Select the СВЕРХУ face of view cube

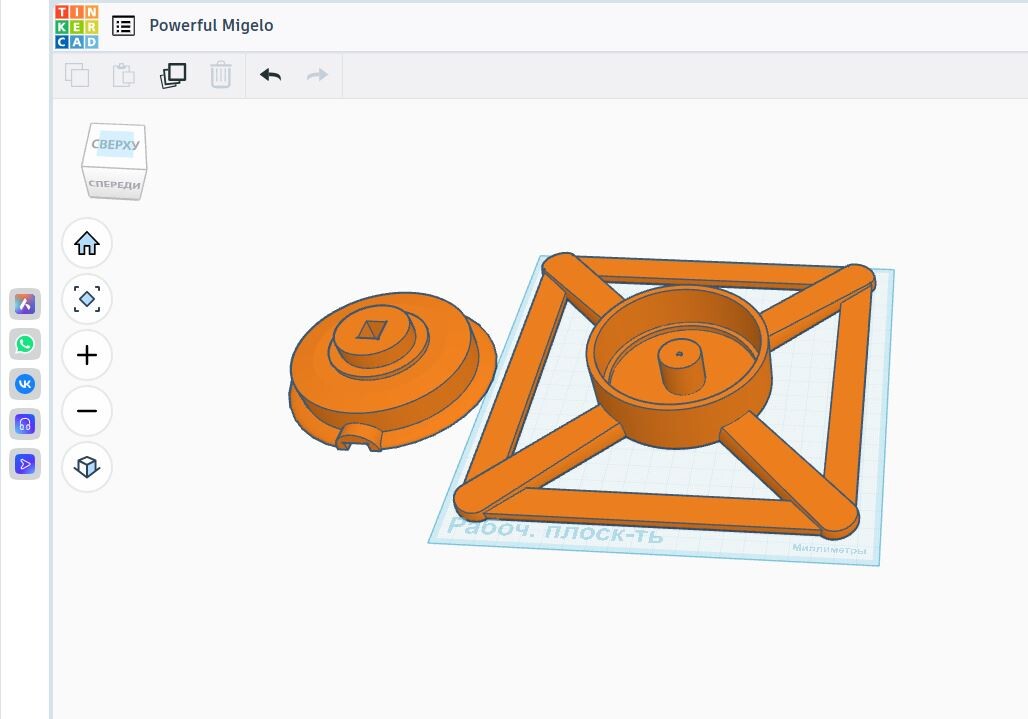pos(115,144)
